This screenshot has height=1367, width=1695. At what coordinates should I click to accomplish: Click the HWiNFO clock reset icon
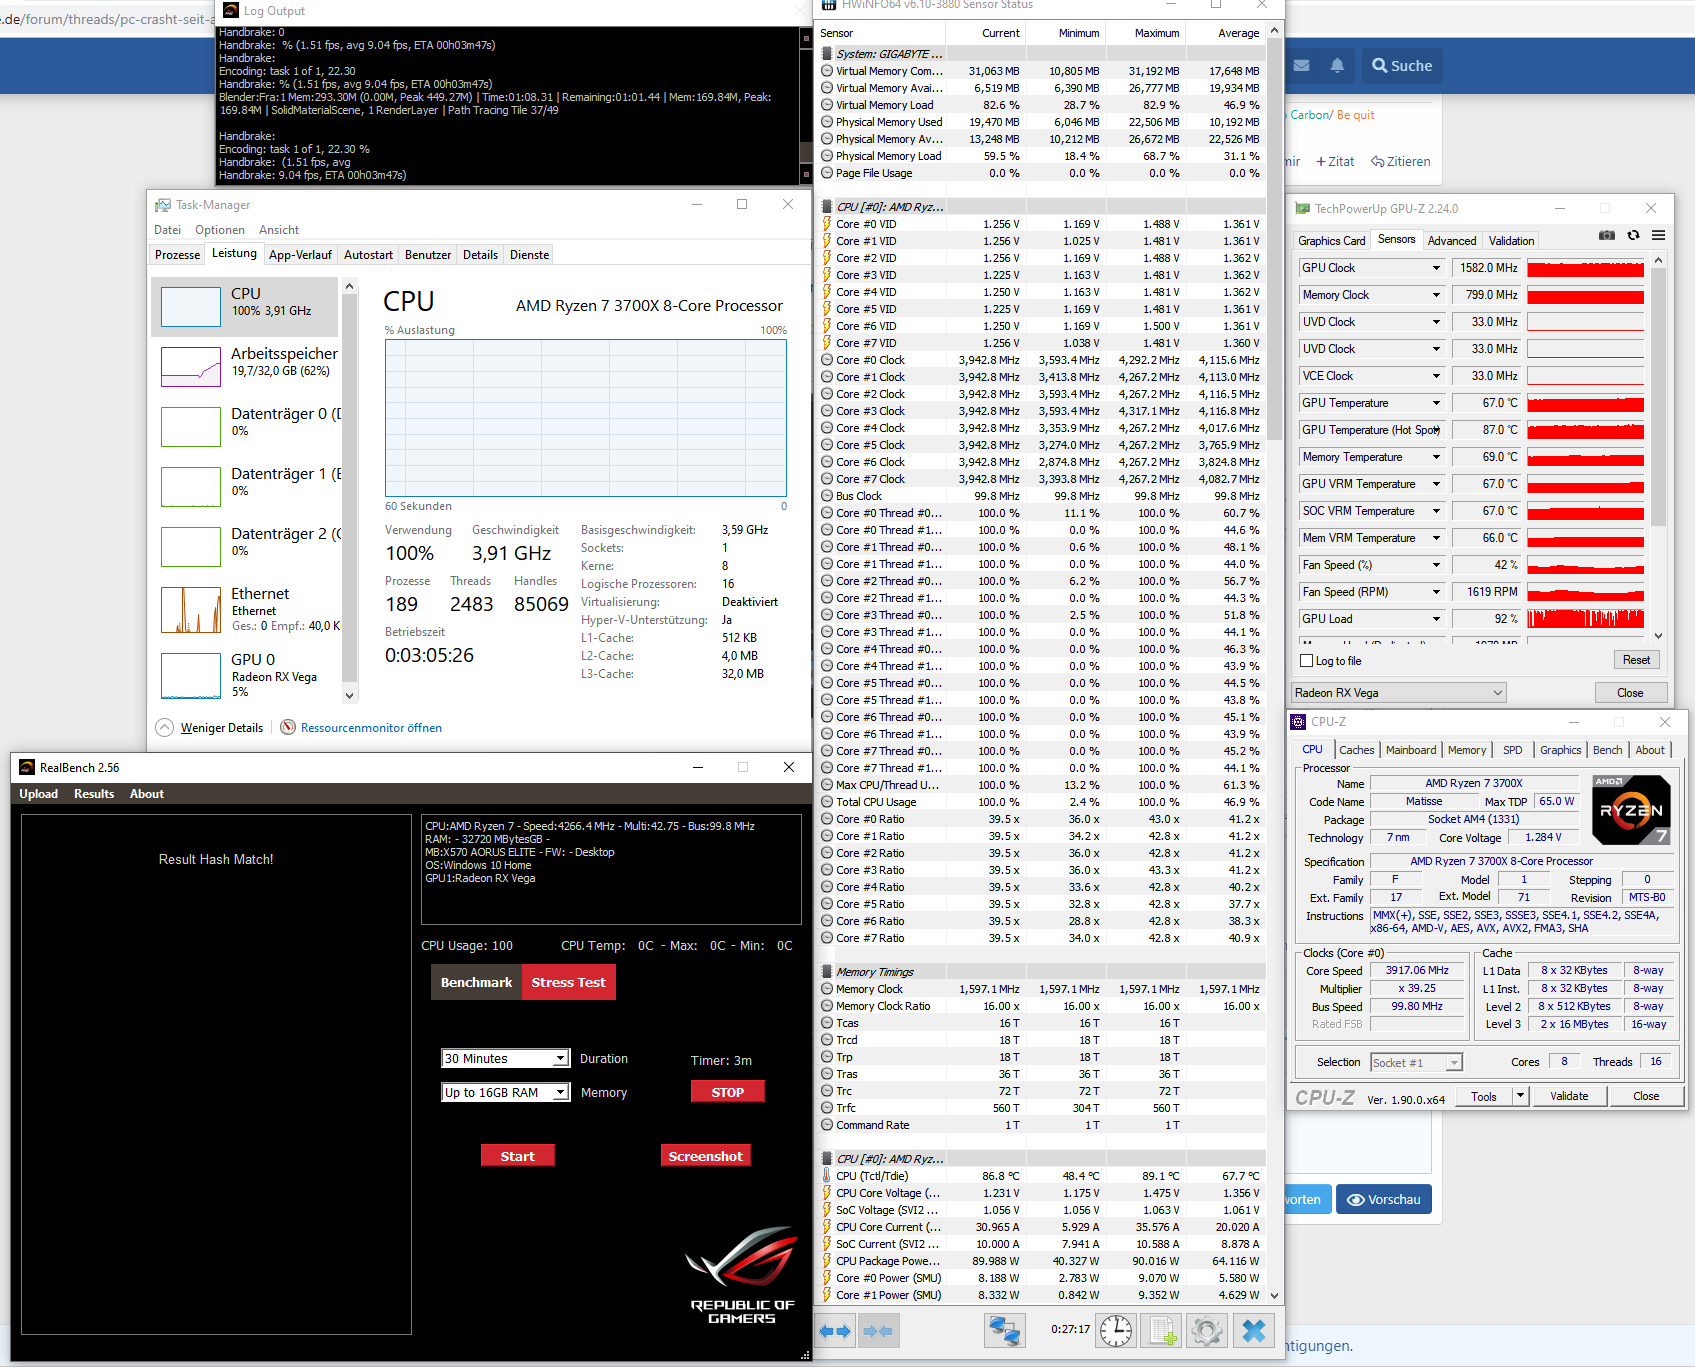(1116, 1330)
